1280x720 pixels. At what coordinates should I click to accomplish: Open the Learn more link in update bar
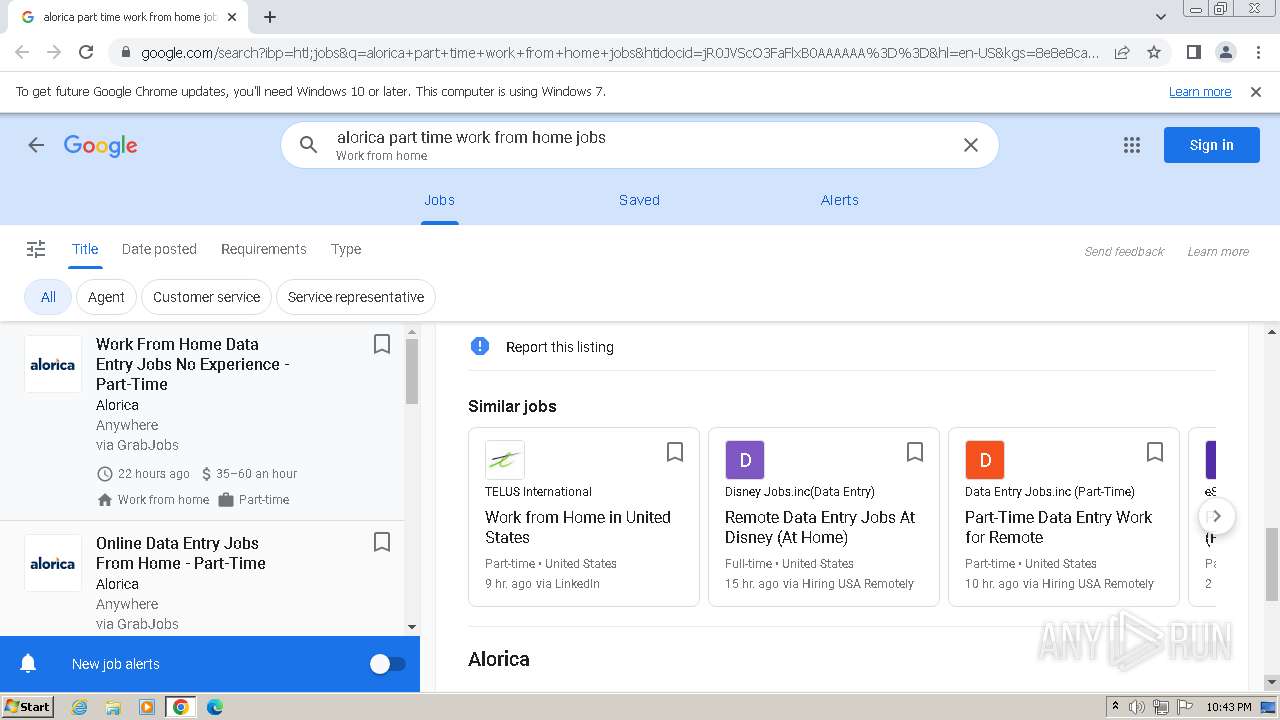click(1200, 91)
